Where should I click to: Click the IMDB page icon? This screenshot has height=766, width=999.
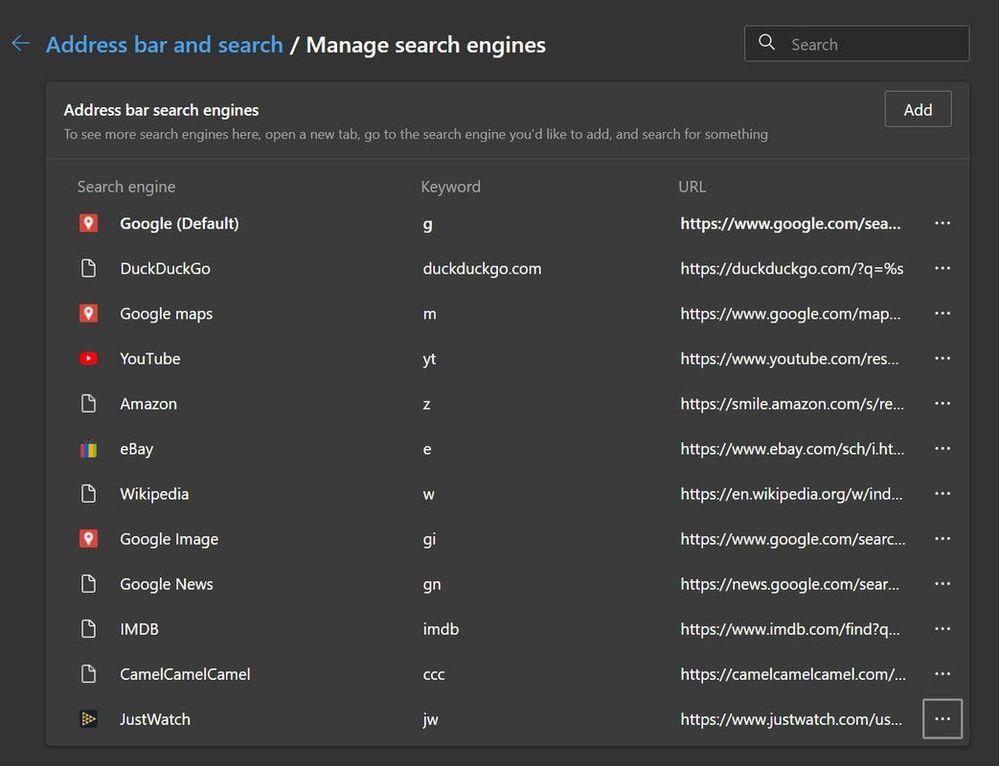(89, 629)
